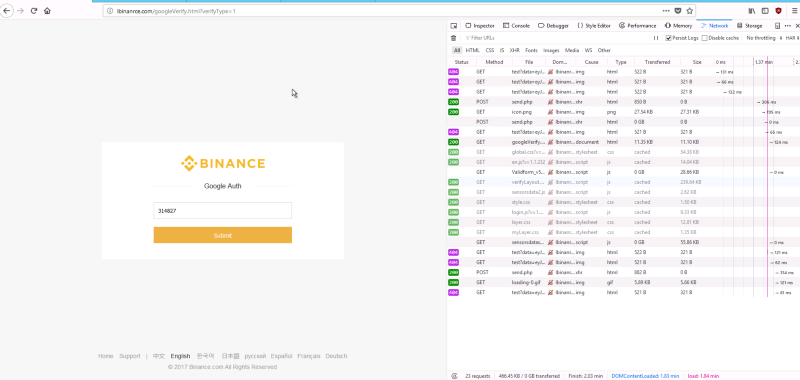Image resolution: width=800 pixels, height=380 pixels.
Task: Sort by the Status column header
Action: pos(461,62)
